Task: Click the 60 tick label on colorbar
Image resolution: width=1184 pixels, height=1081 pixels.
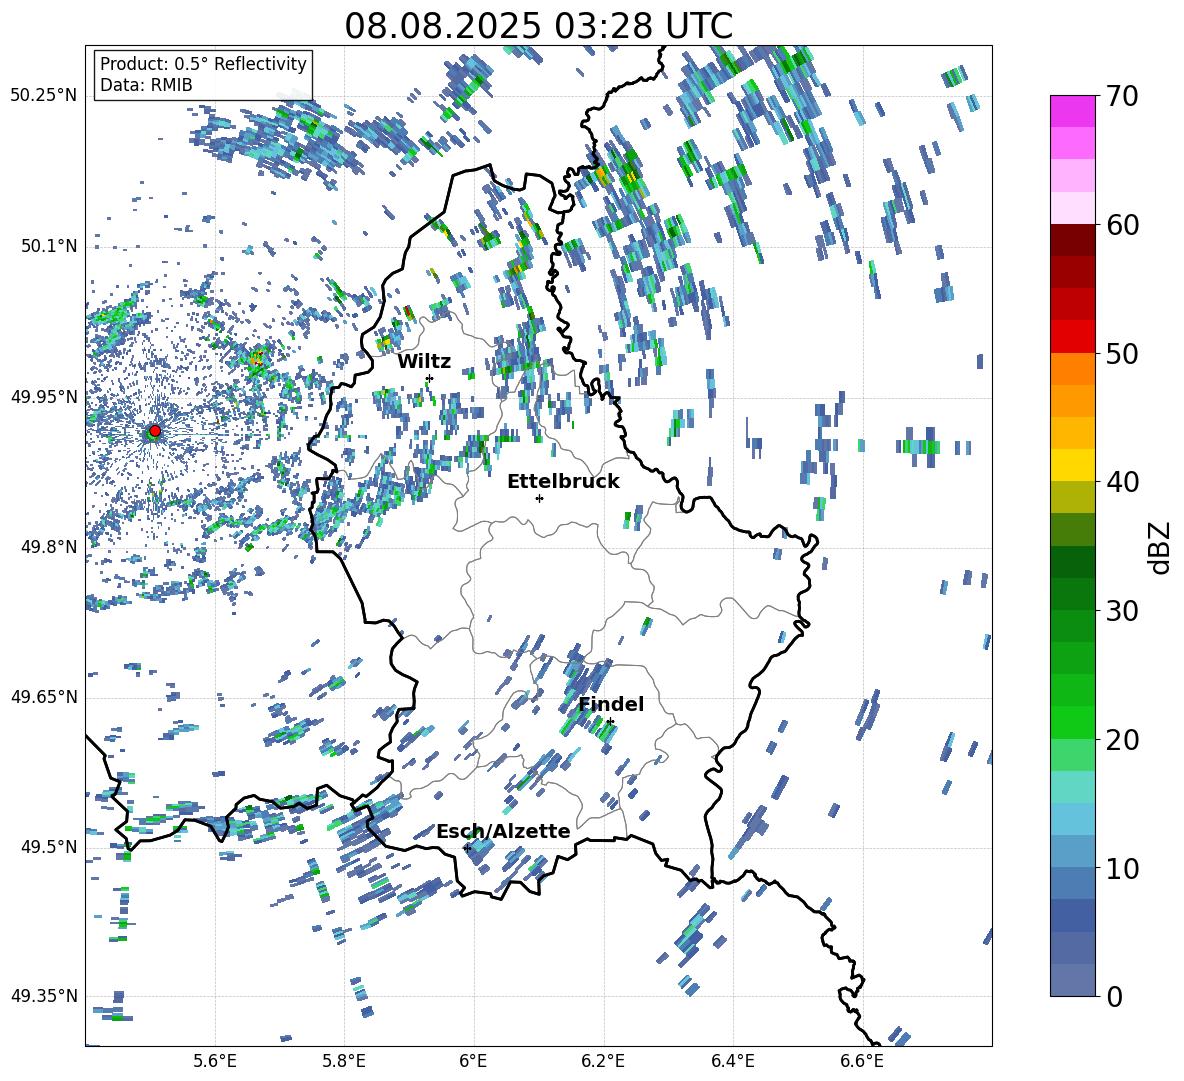Action: click(x=1122, y=225)
